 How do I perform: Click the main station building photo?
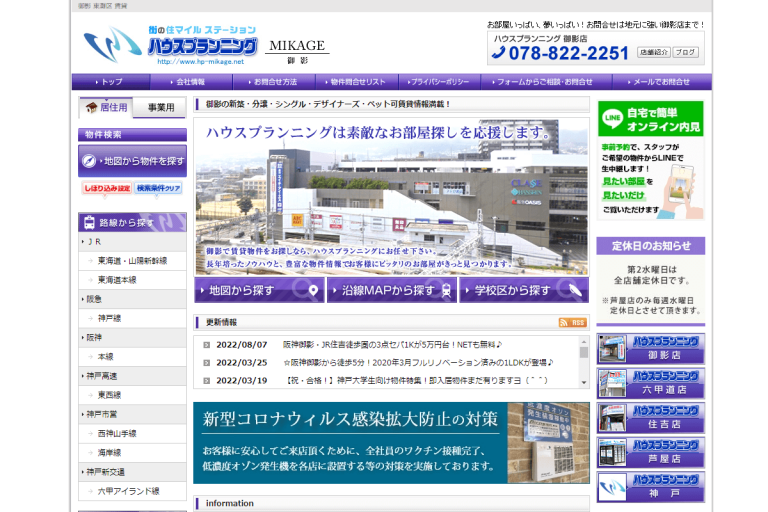392,196
